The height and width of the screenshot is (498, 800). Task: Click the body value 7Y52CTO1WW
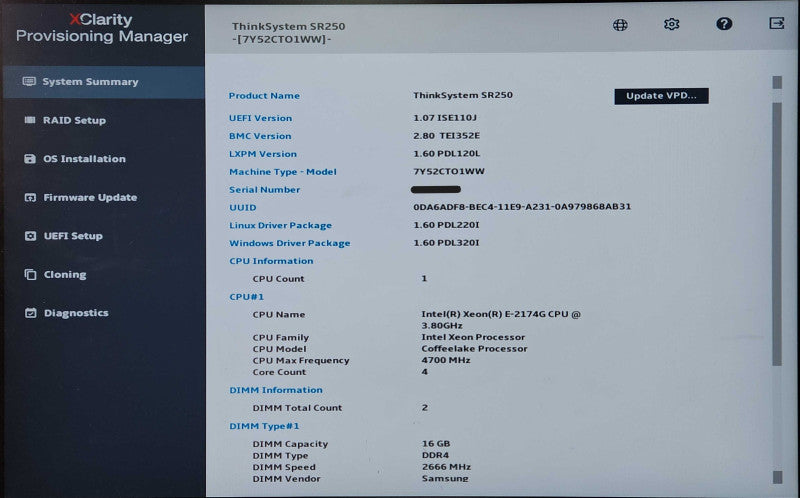[449, 171]
